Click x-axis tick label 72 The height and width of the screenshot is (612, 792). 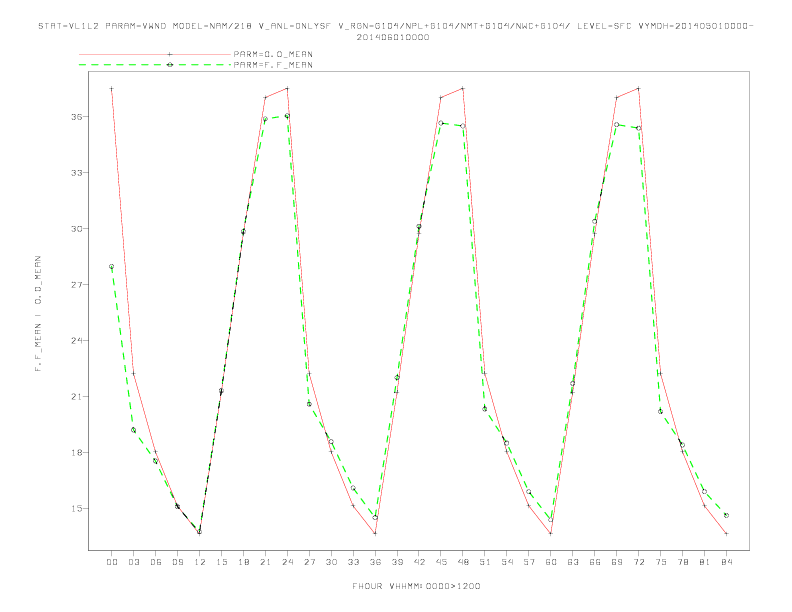click(x=639, y=562)
